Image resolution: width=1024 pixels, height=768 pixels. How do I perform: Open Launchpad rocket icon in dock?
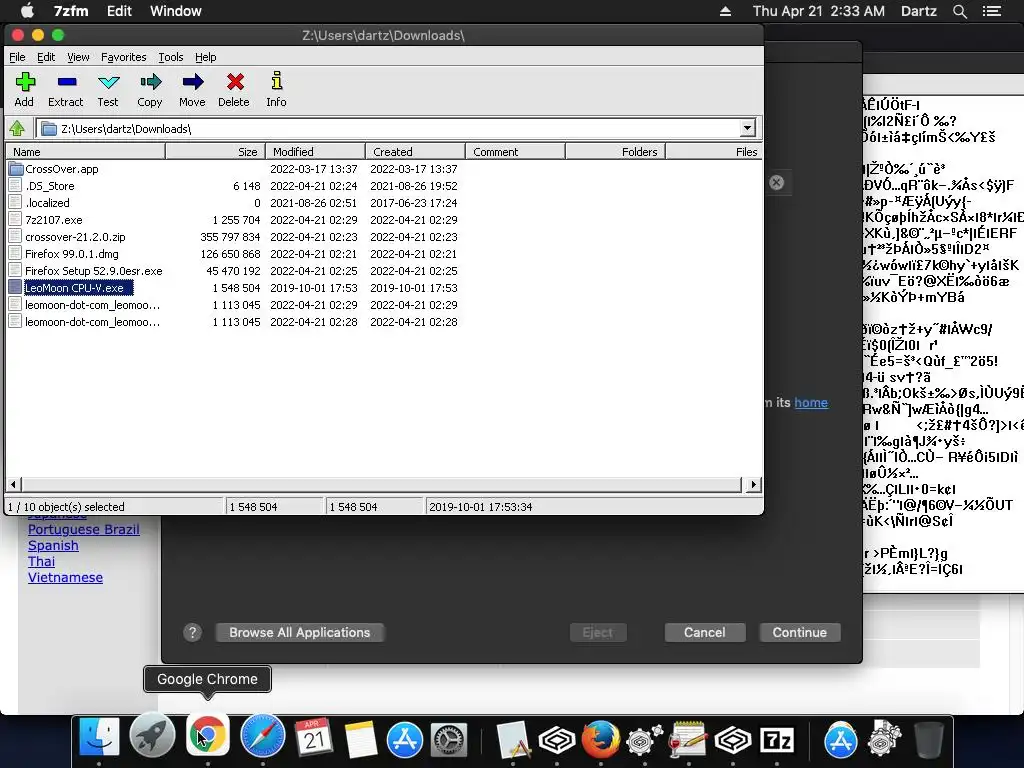[x=153, y=737]
